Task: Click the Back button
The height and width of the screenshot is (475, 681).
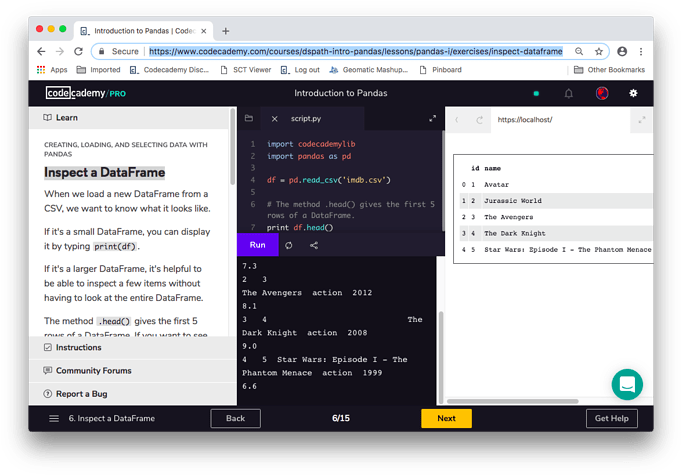Action: [x=235, y=418]
